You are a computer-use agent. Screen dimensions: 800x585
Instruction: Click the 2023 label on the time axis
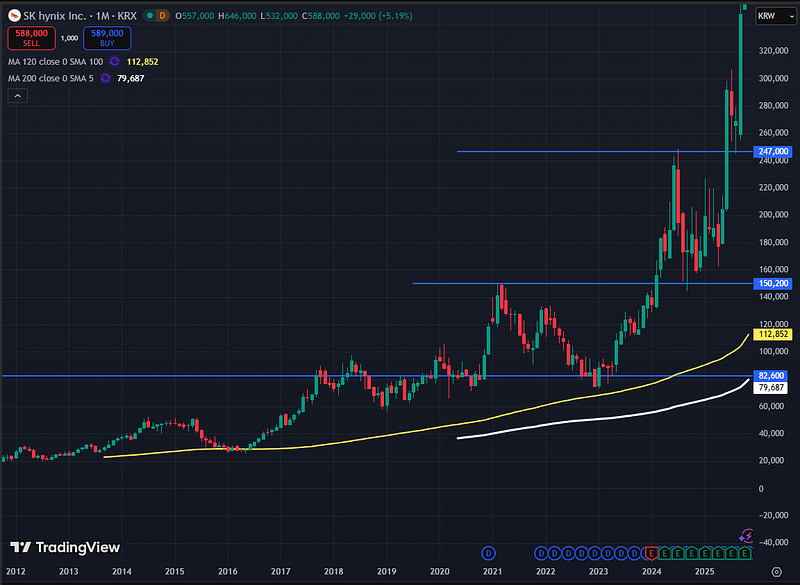tap(598, 571)
